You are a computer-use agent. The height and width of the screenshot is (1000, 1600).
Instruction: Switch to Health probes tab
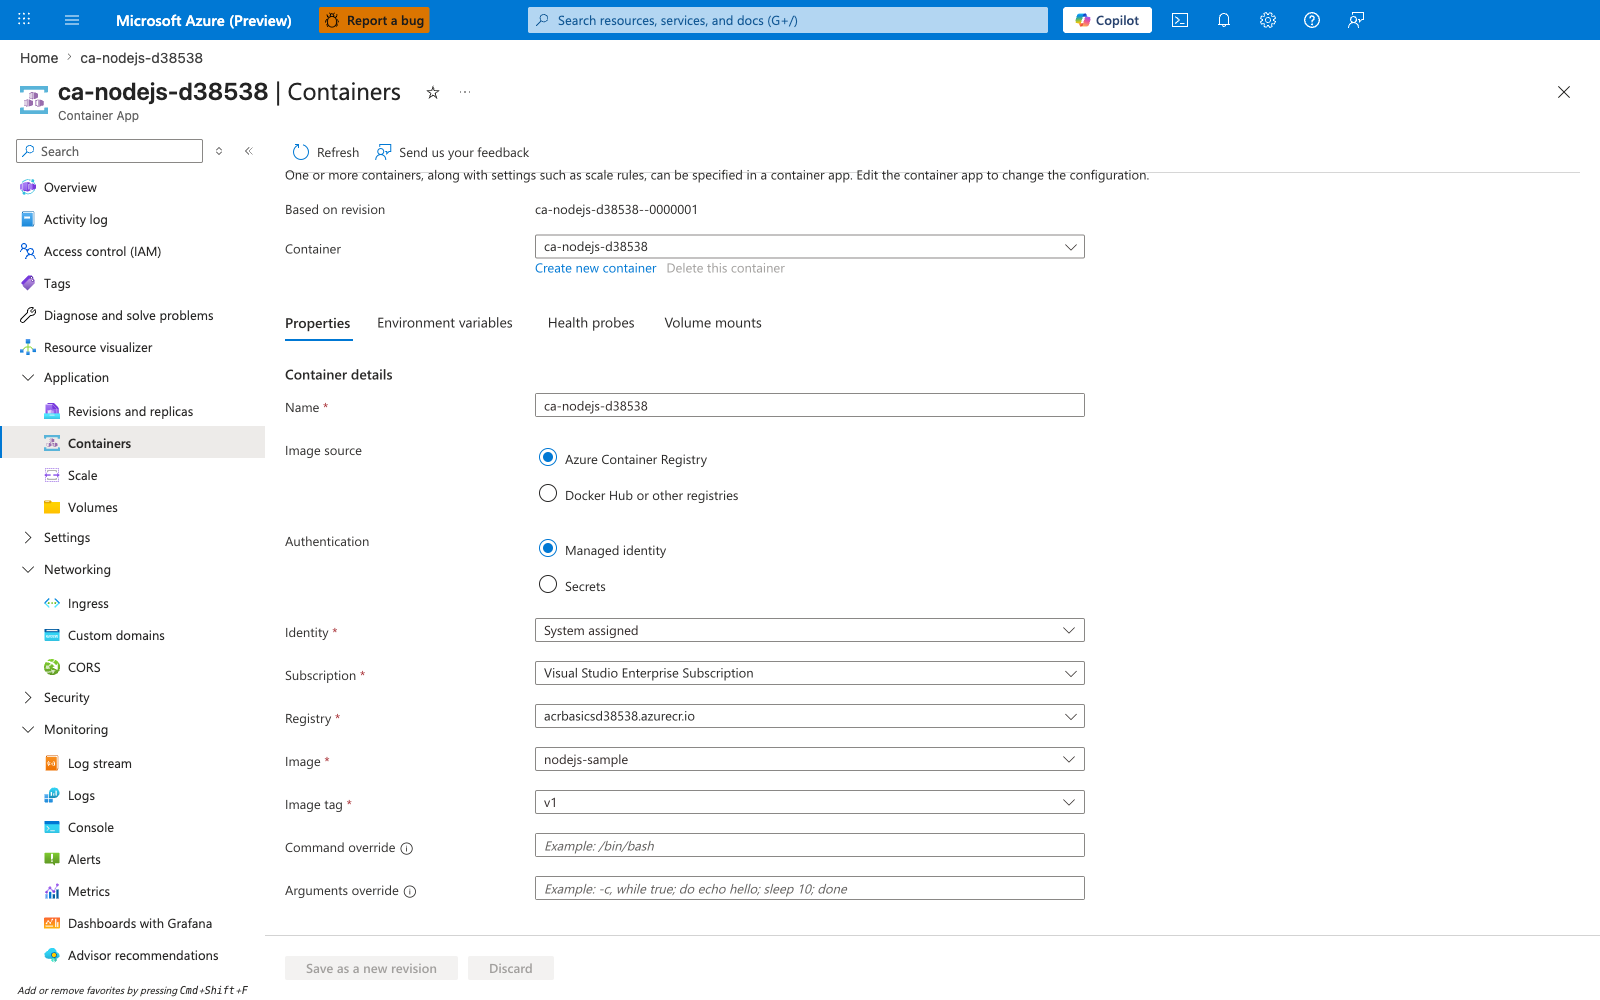click(x=591, y=323)
